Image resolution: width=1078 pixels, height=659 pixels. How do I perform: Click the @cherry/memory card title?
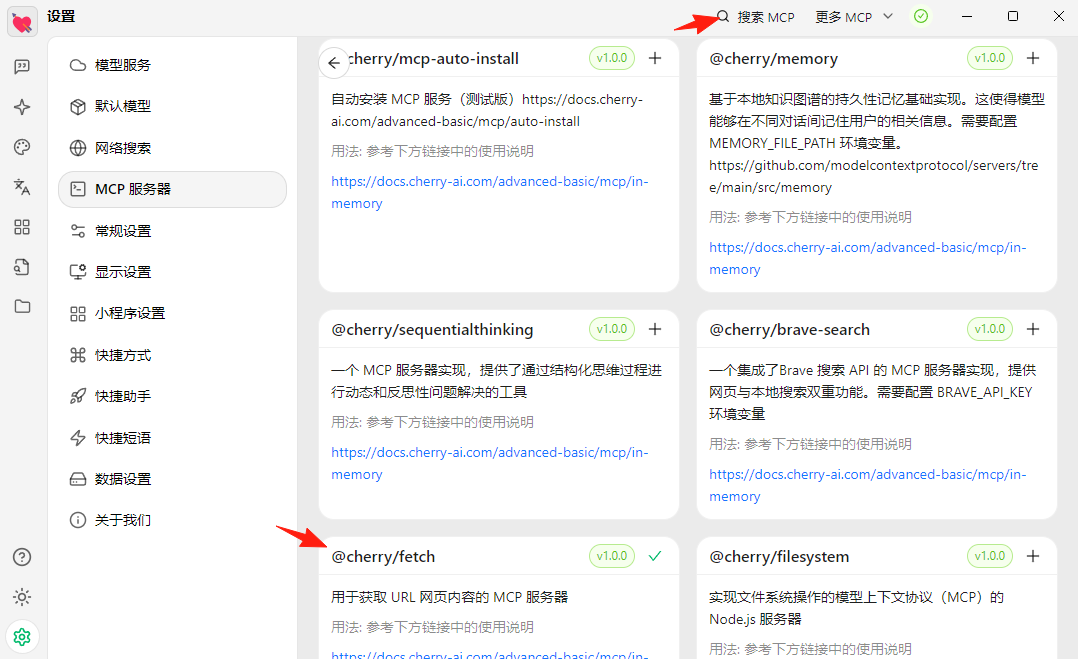click(x=773, y=59)
